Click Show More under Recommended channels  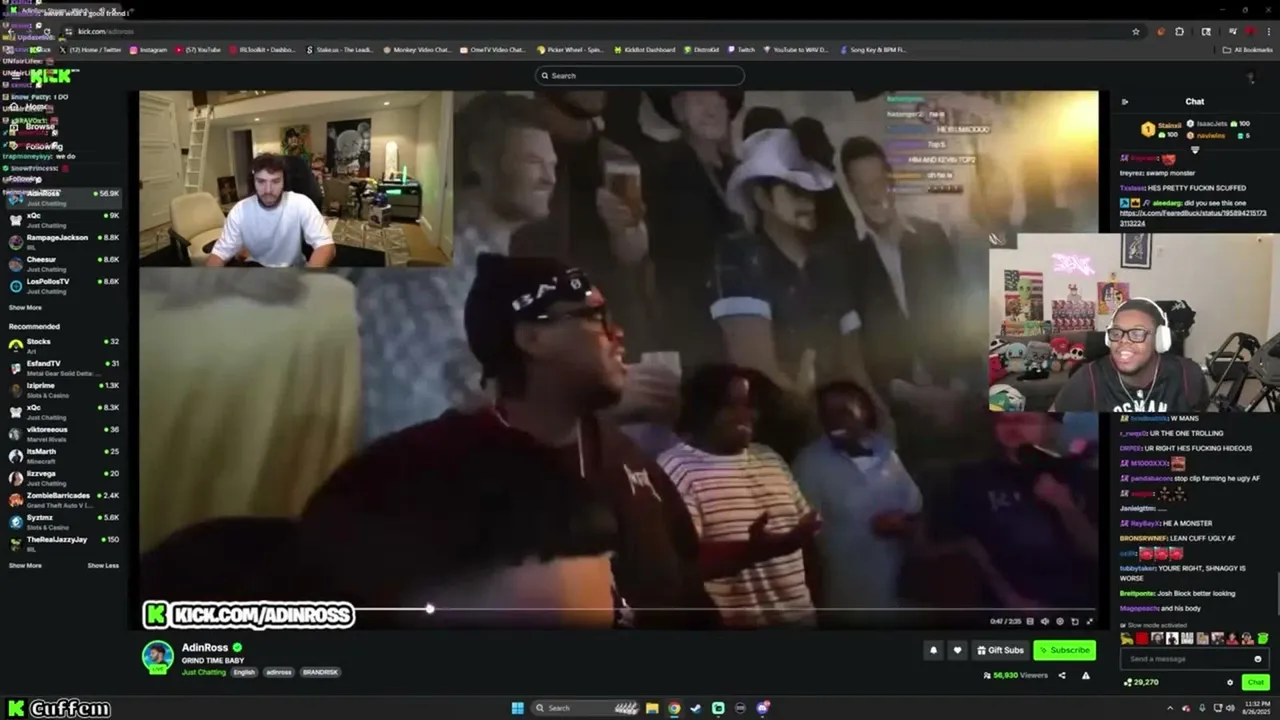[25, 565]
